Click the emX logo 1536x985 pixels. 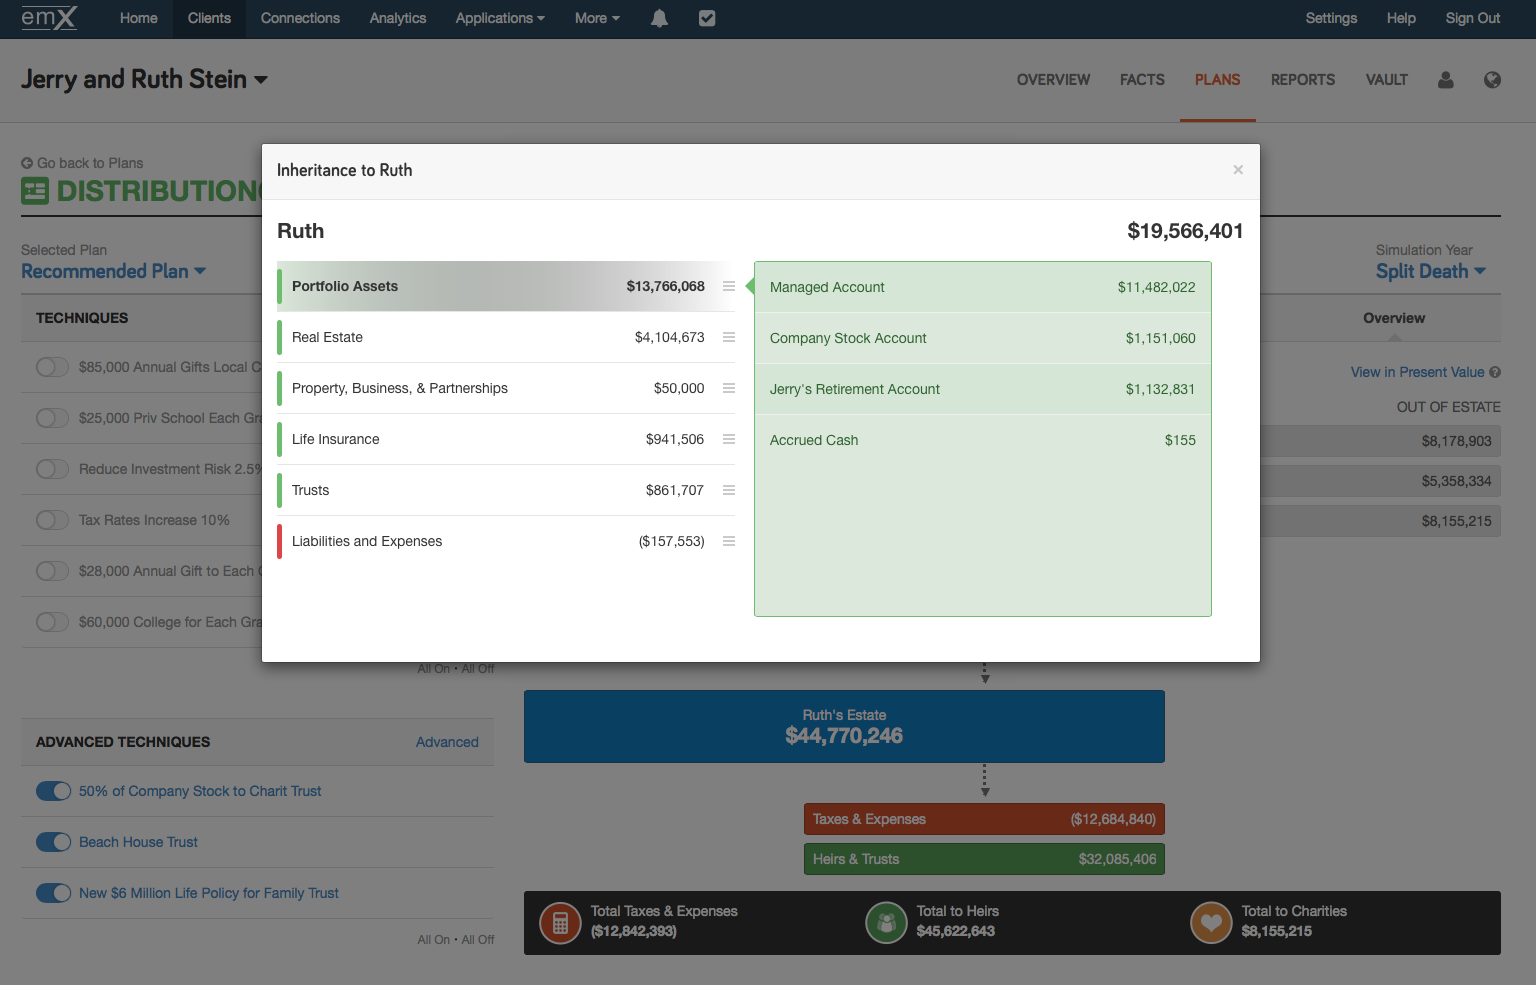coord(49,18)
